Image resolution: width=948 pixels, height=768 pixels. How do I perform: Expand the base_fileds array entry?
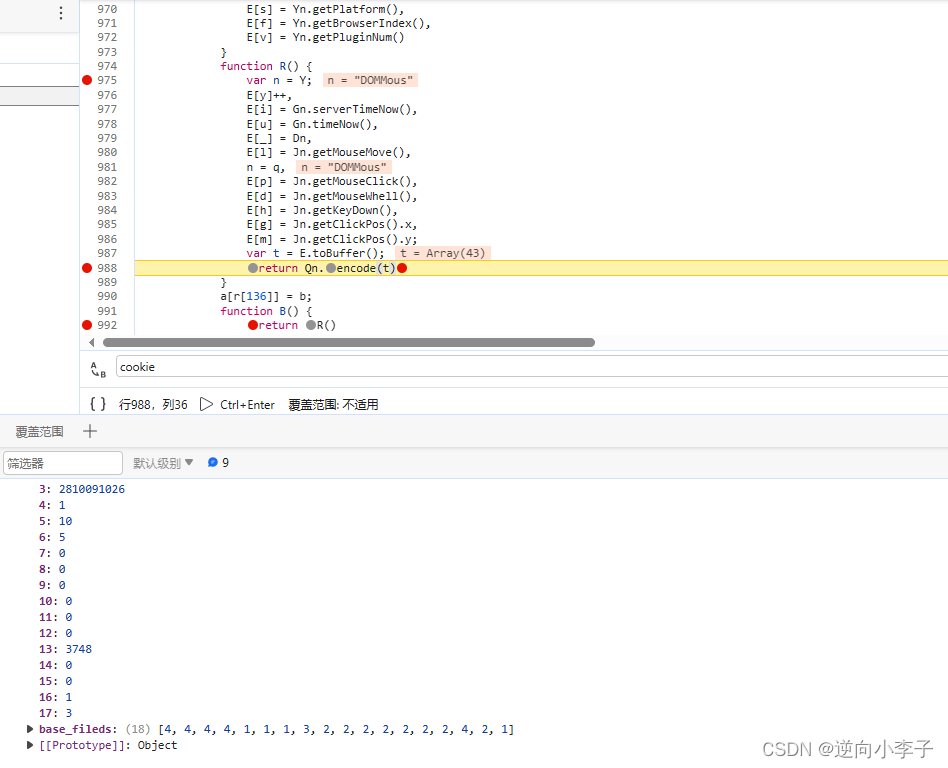(x=30, y=729)
